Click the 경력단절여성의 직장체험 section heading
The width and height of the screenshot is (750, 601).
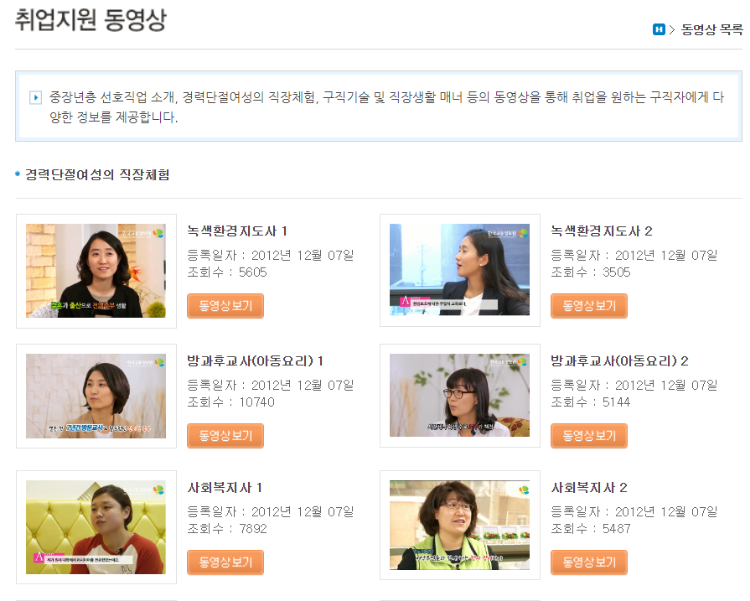[97, 174]
